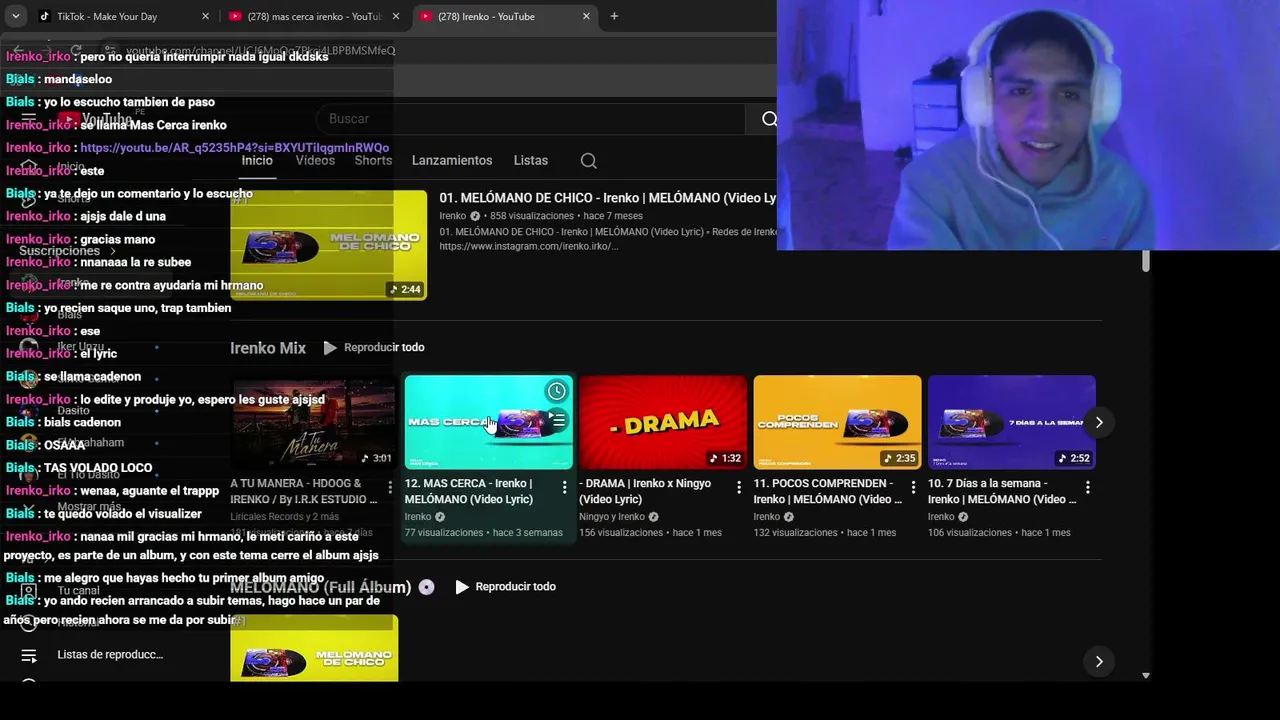Viewport: 1280px width, 720px height.
Task: Open the instagram.com/irenko.irko link in description
Action: point(529,246)
